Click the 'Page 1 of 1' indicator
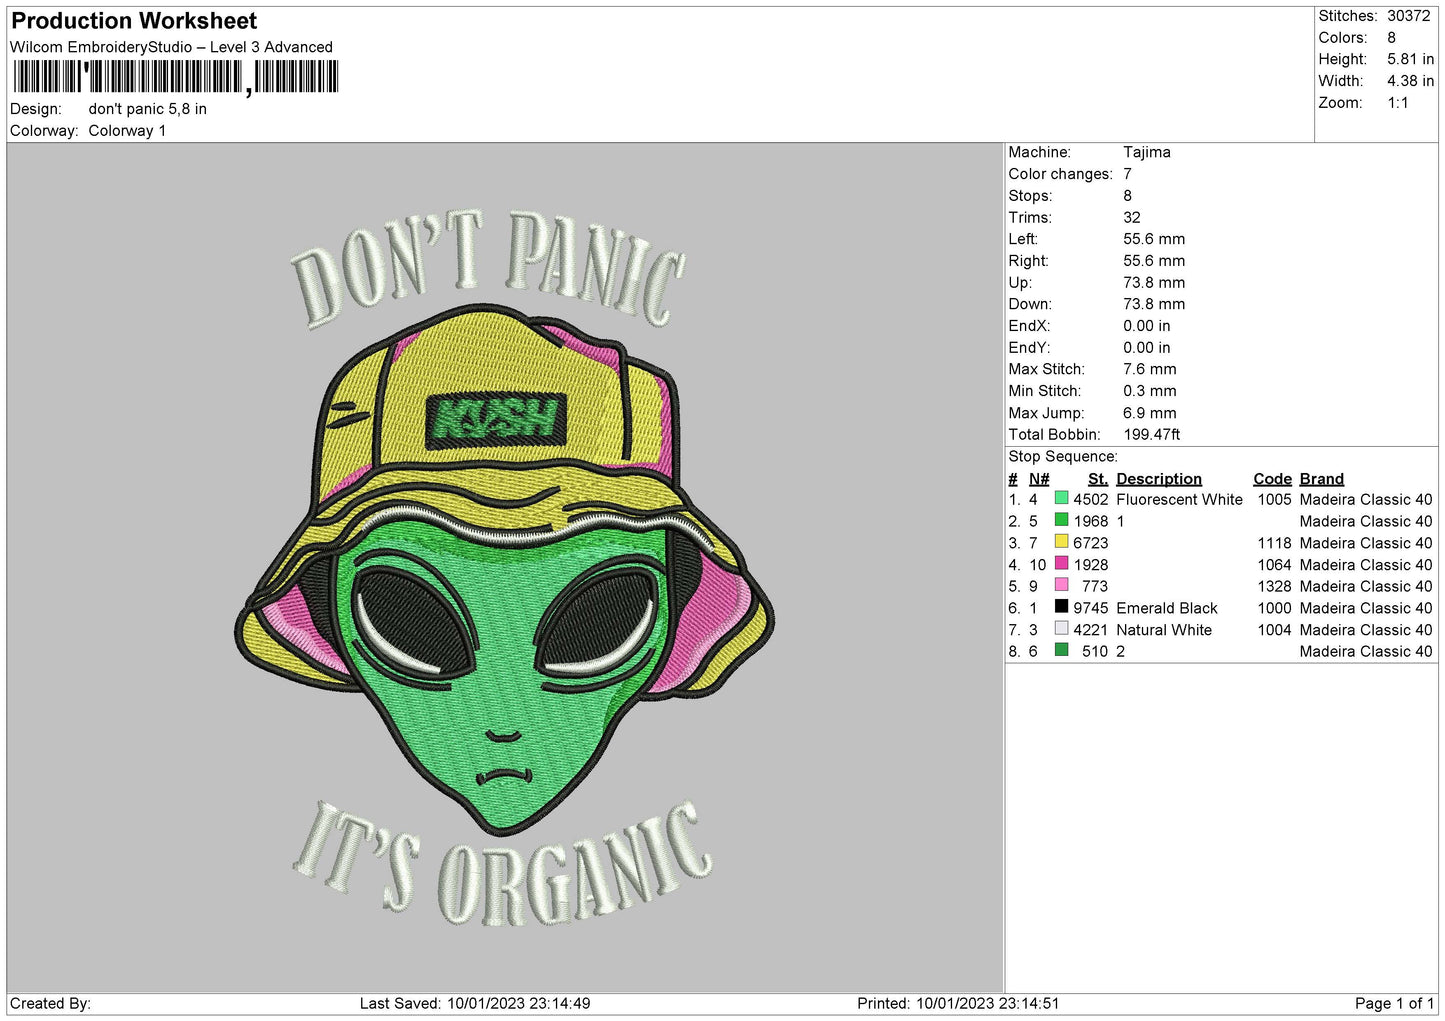The image size is (1445, 1021). 1394,1004
